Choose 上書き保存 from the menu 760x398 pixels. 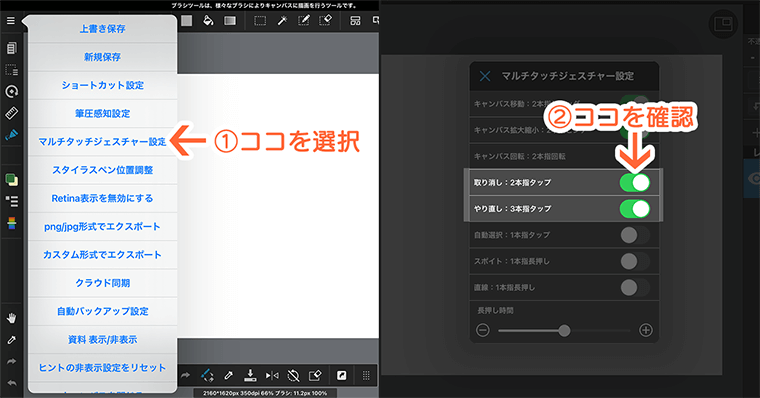102,29
